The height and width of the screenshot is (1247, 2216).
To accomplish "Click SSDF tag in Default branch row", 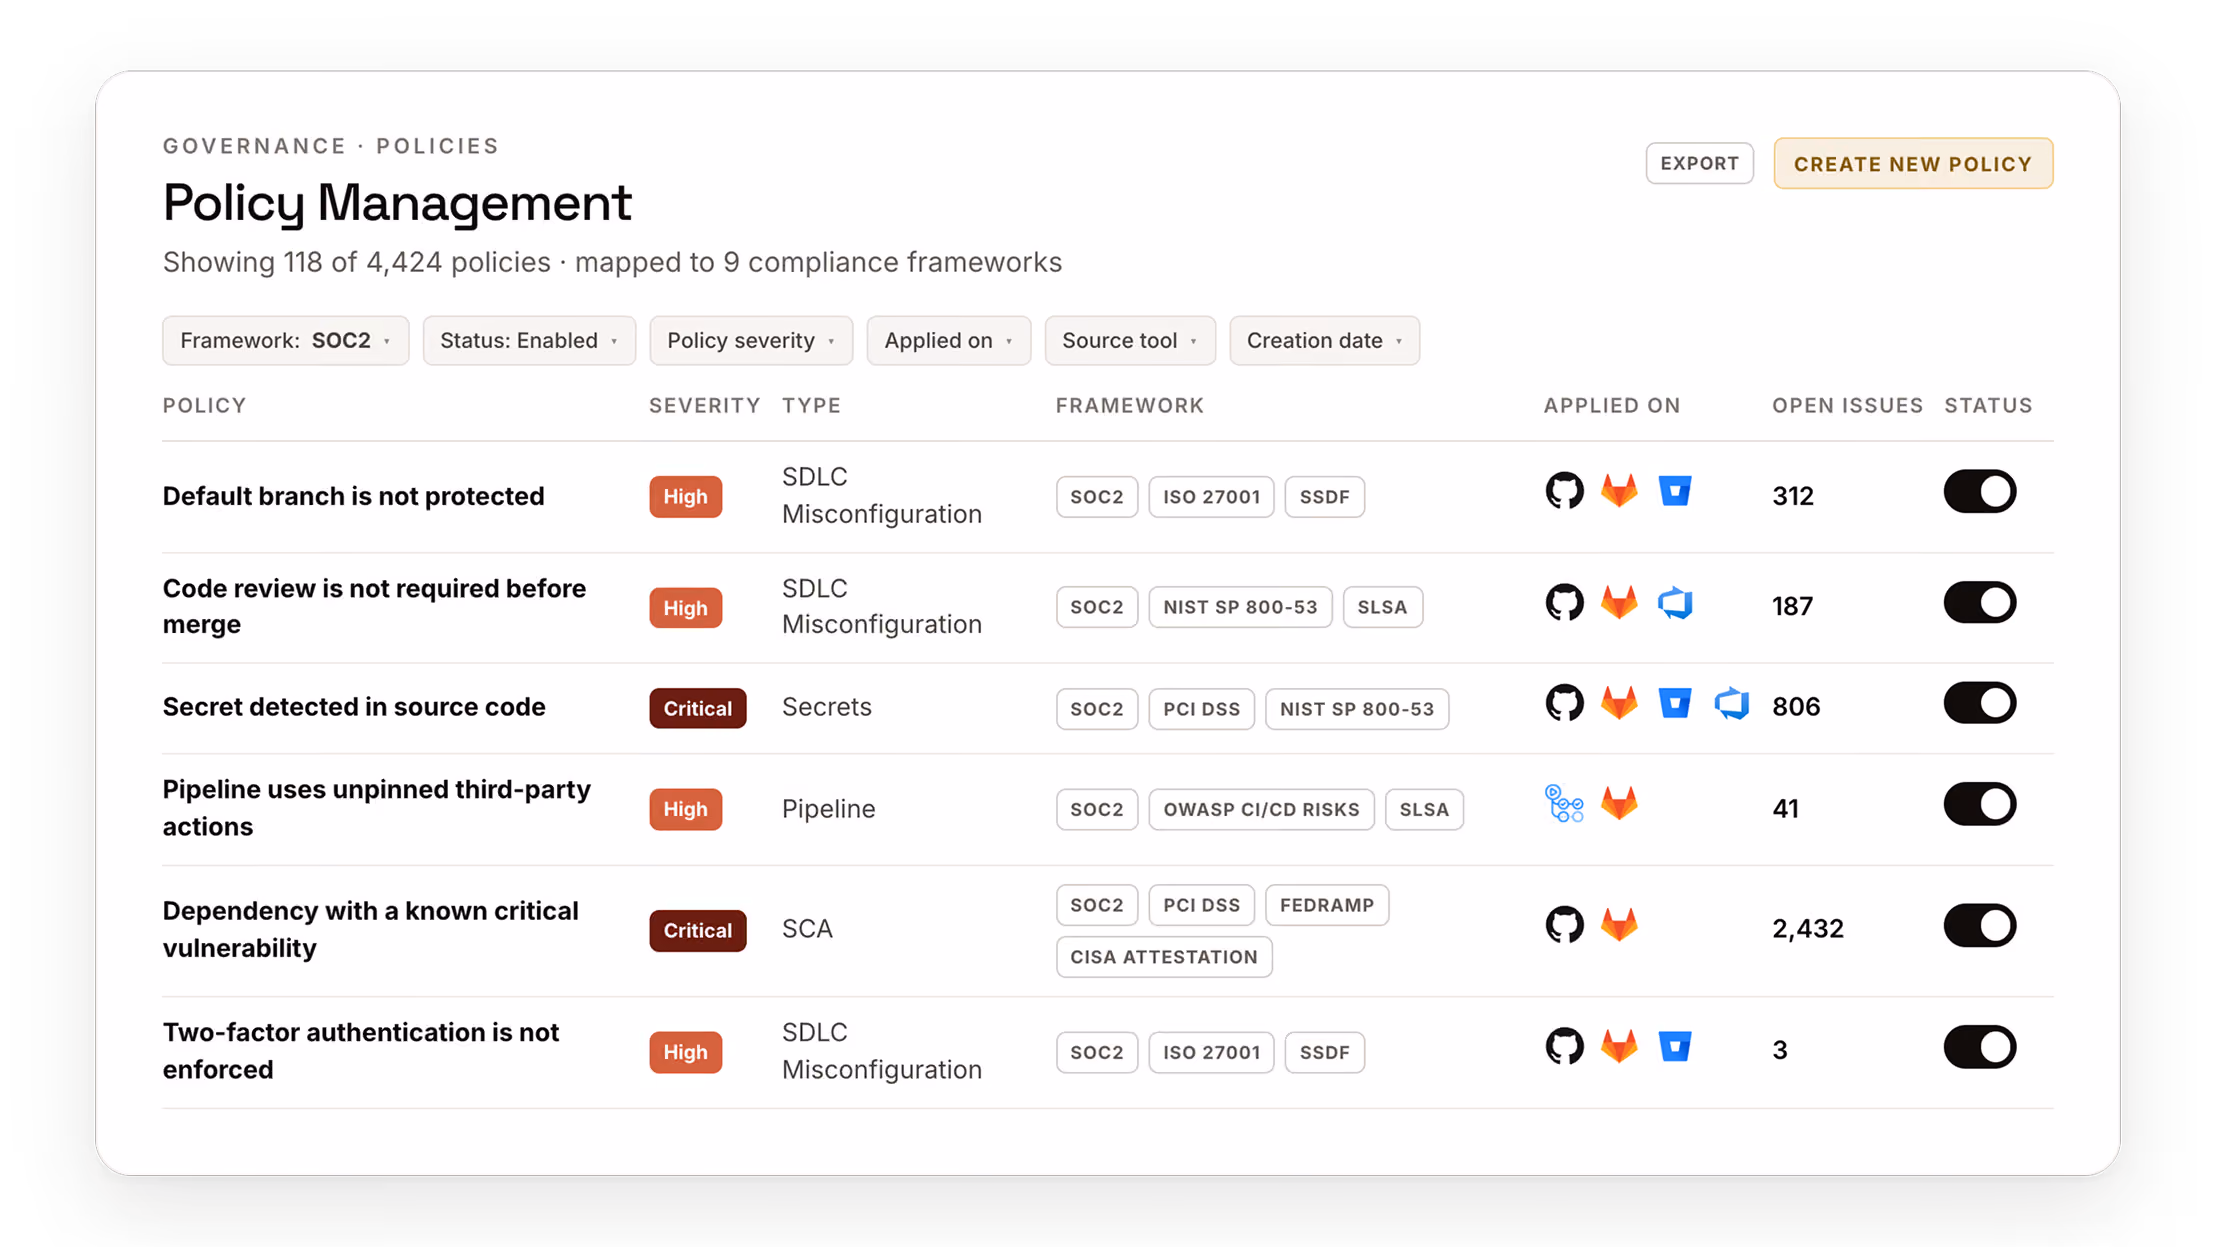I will point(1324,497).
